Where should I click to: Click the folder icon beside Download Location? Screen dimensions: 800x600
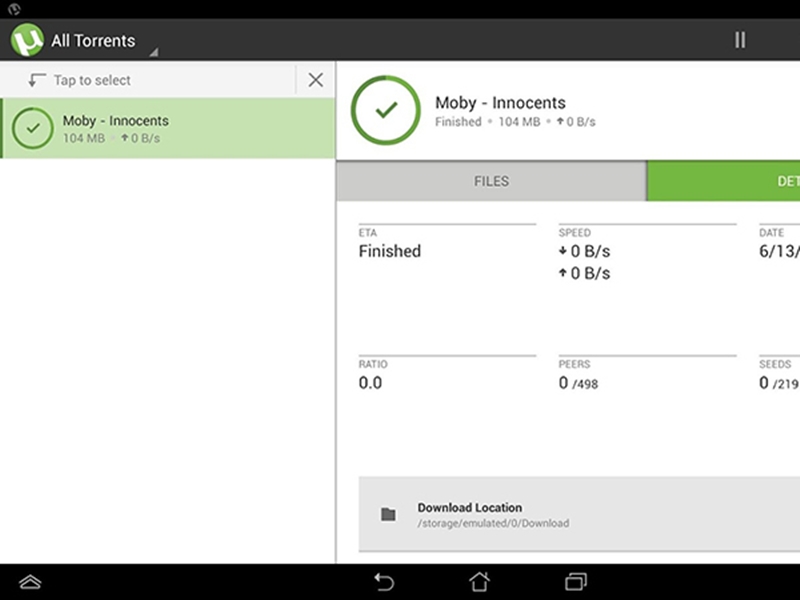(388, 515)
